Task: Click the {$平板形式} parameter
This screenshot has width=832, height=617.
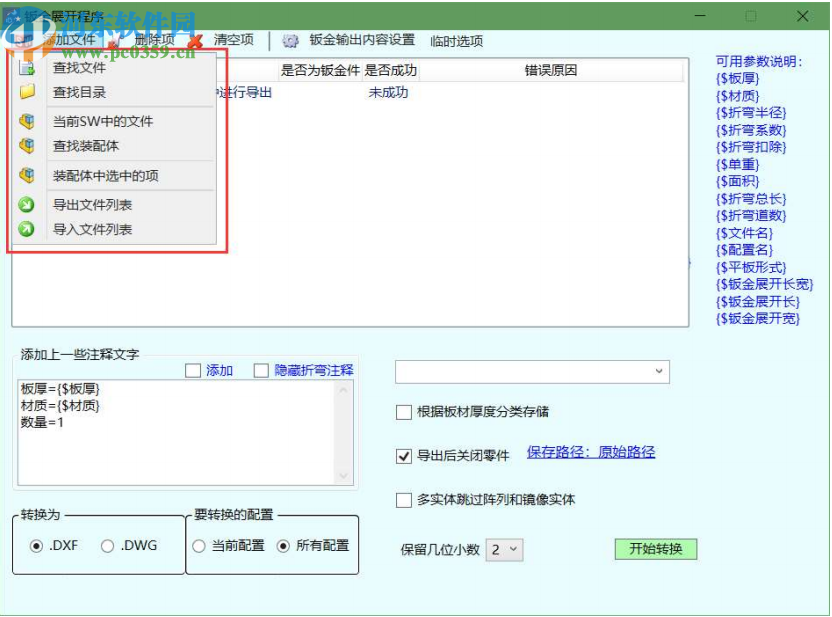Action: (751, 267)
